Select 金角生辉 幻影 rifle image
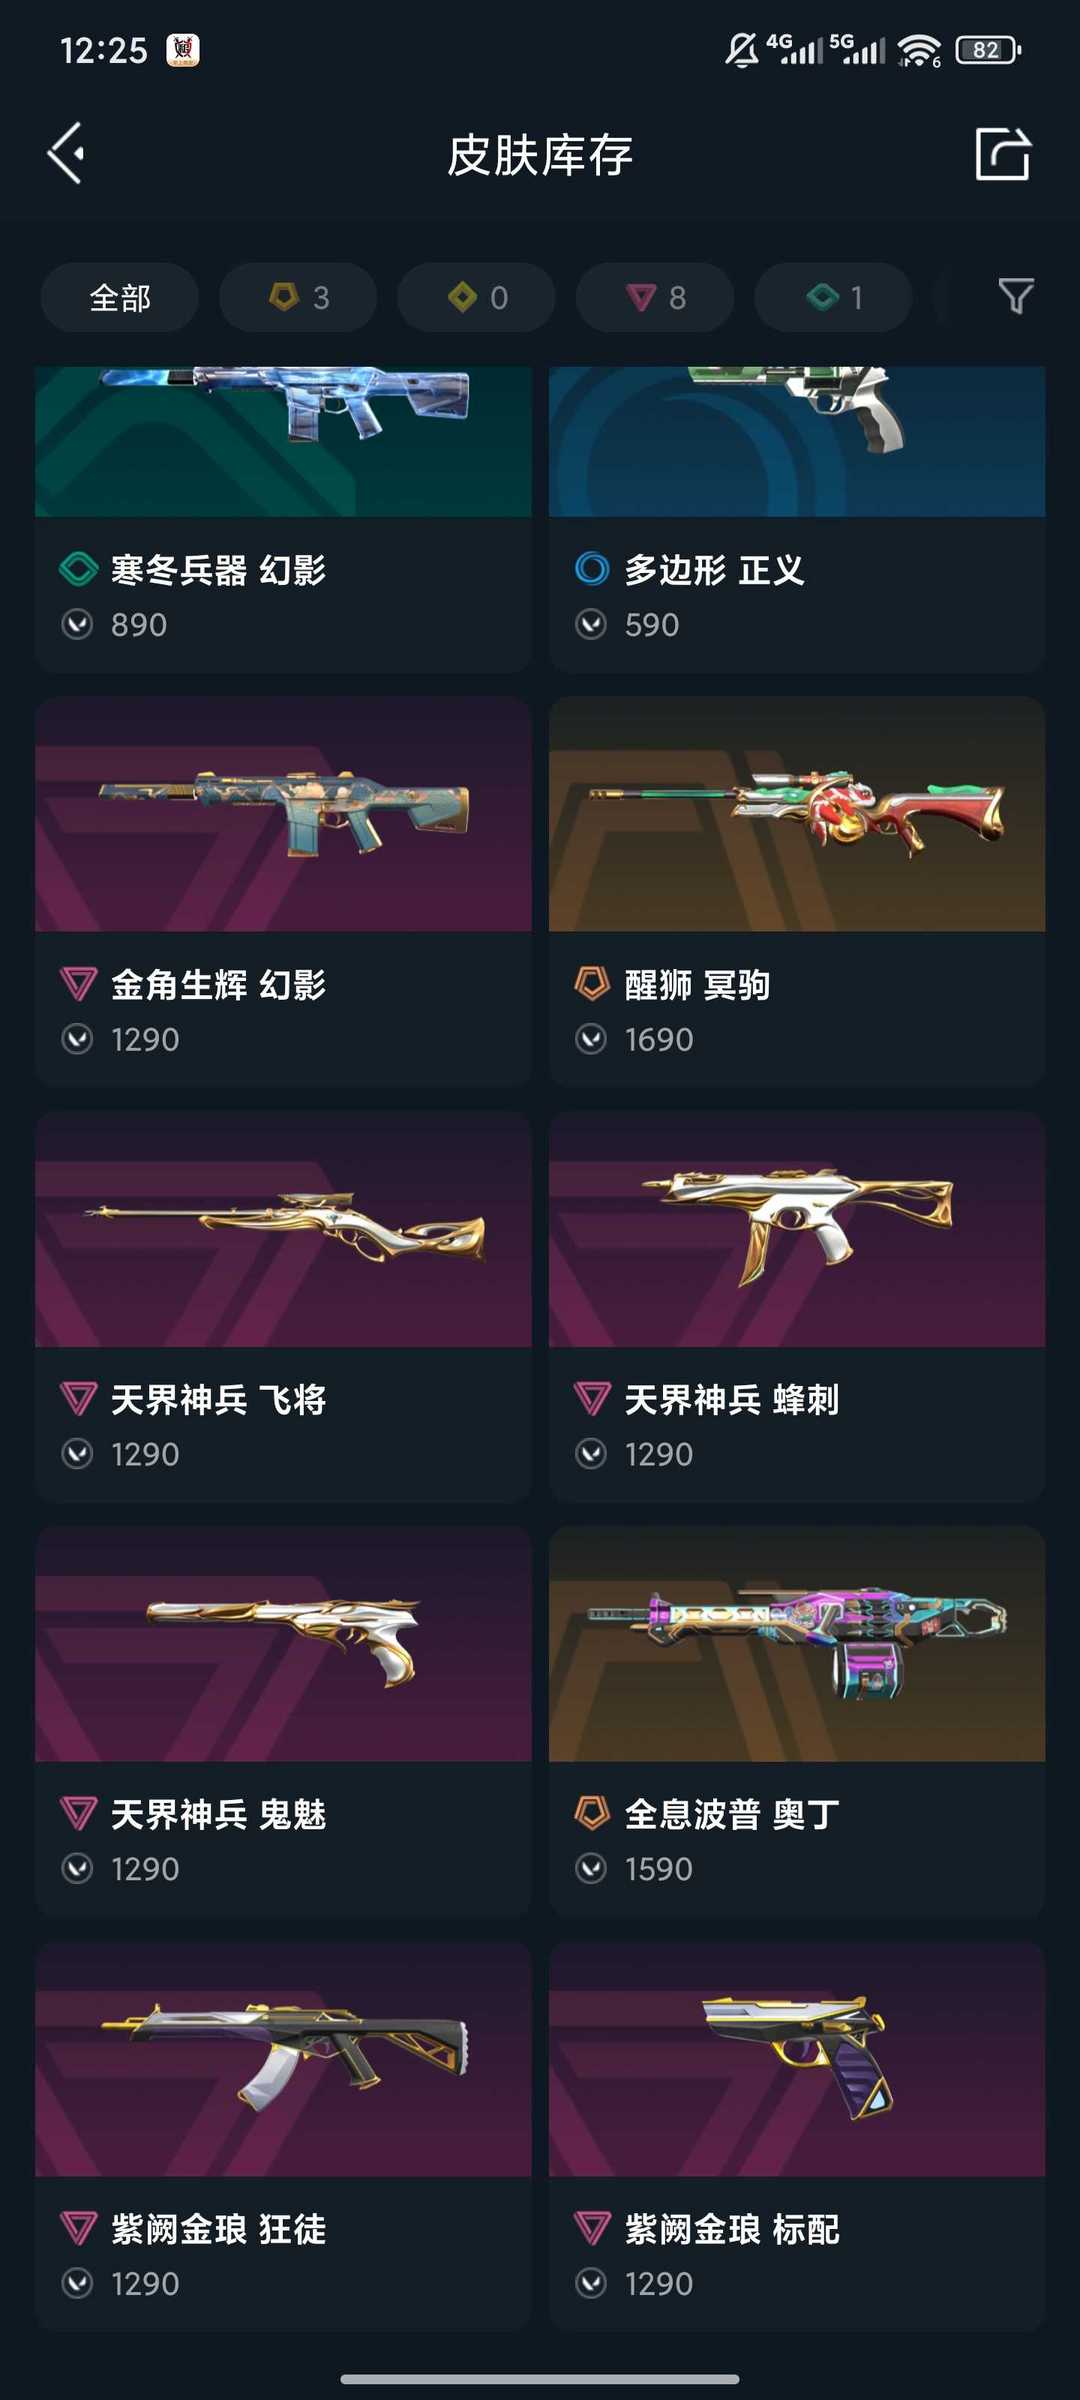1080x2400 pixels. tap(283, 814)
